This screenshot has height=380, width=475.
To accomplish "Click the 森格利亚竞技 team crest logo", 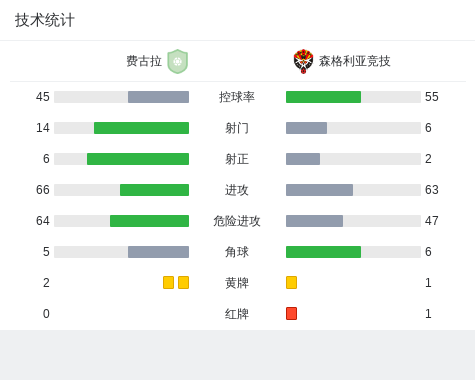I will [303, 61].
